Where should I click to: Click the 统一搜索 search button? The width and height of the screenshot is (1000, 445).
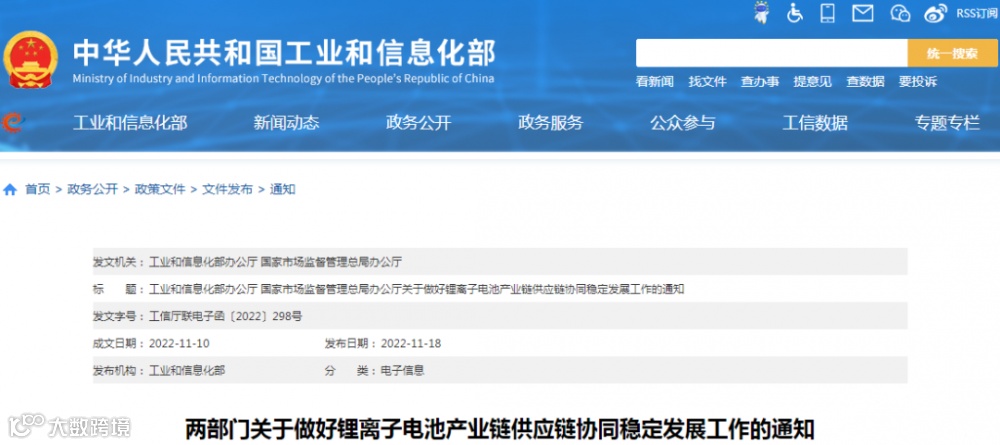coord(952,53)
